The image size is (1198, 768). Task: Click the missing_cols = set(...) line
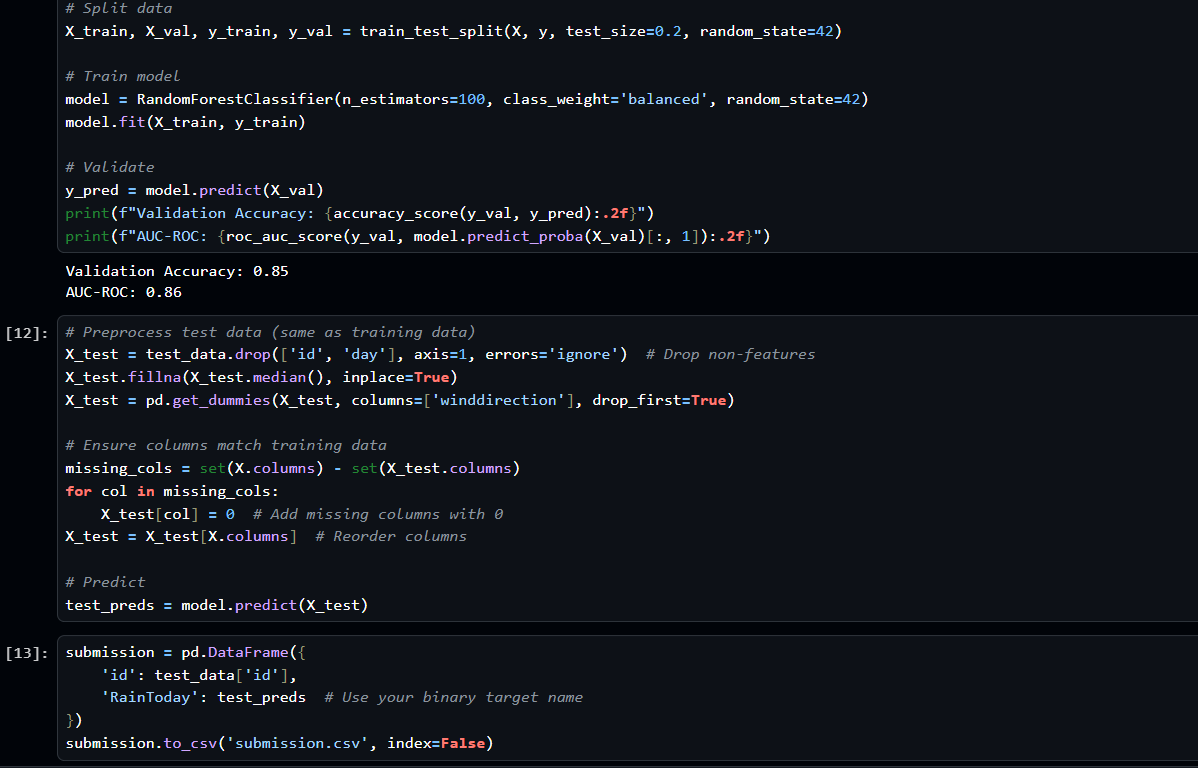coord(292,468)
